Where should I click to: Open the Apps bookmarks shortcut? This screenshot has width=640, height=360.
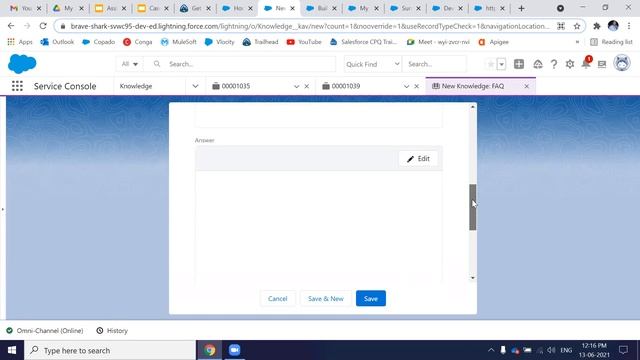point(20,42)
